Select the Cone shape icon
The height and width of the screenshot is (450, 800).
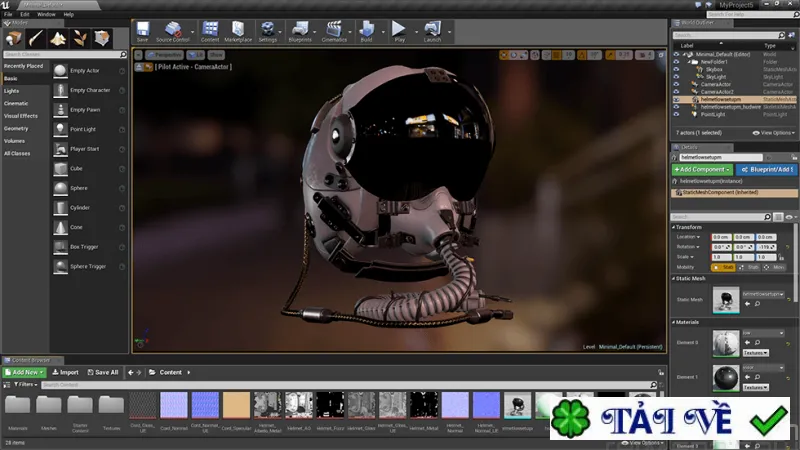click(x=60, y=228)
